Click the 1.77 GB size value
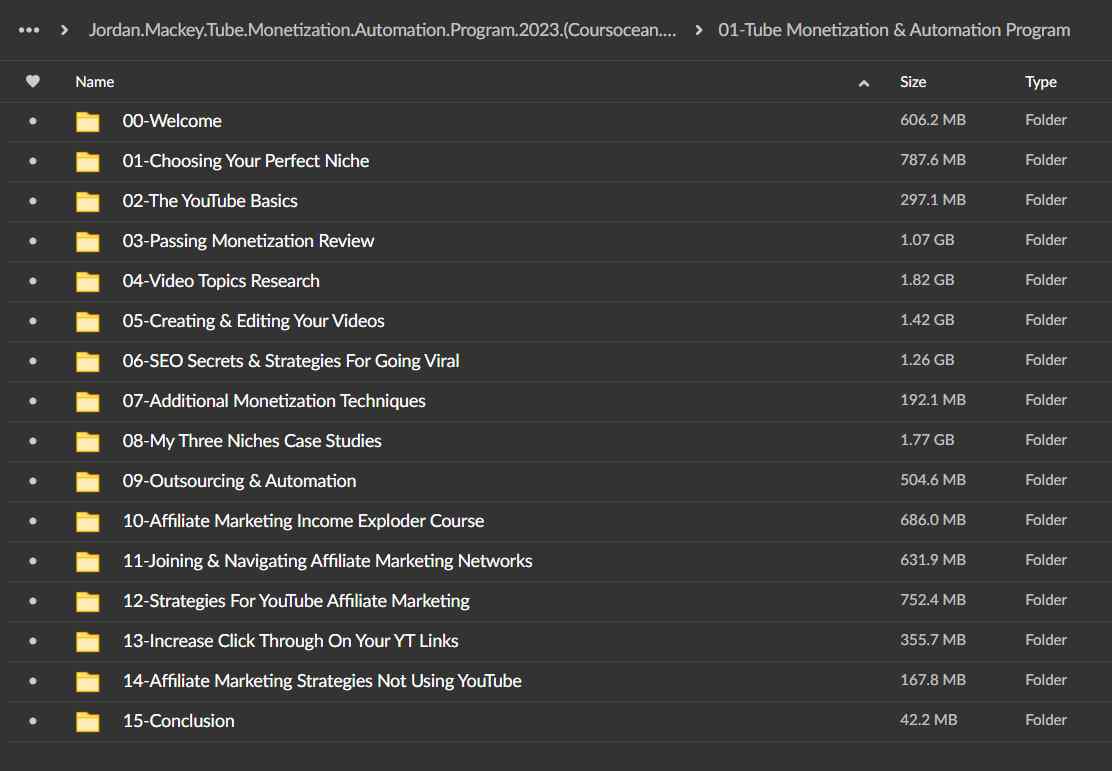This screenshot has width=1112, height=771. [x=927, y=440]
